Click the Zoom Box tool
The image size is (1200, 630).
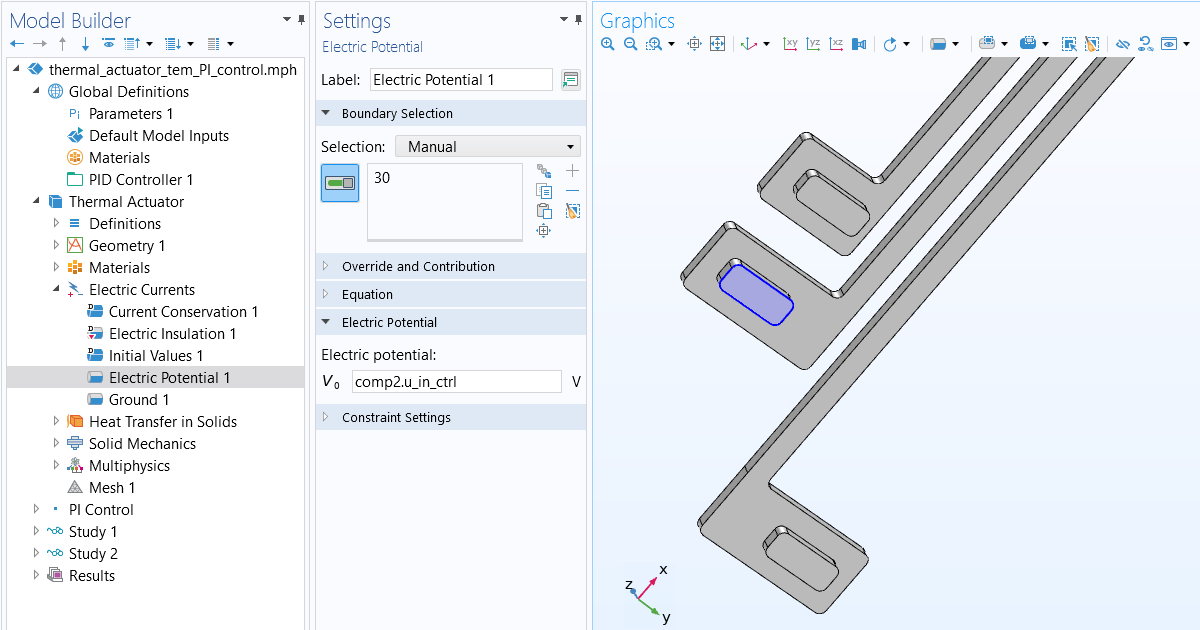[652, 43]
